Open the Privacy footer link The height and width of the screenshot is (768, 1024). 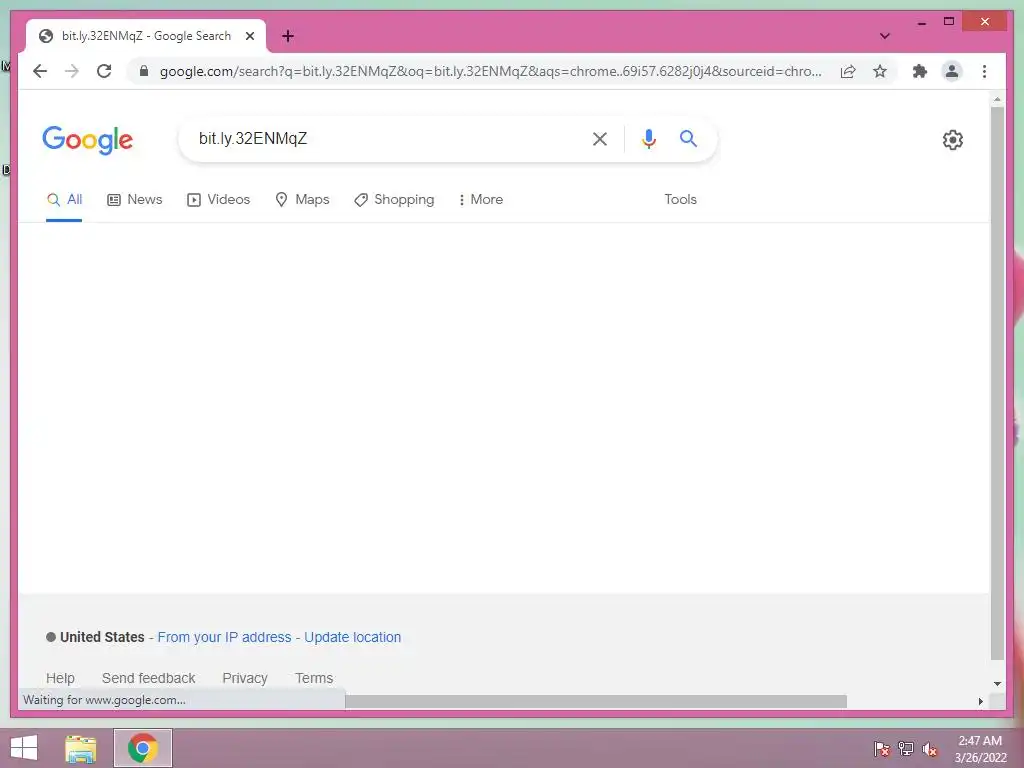point(245,678)
